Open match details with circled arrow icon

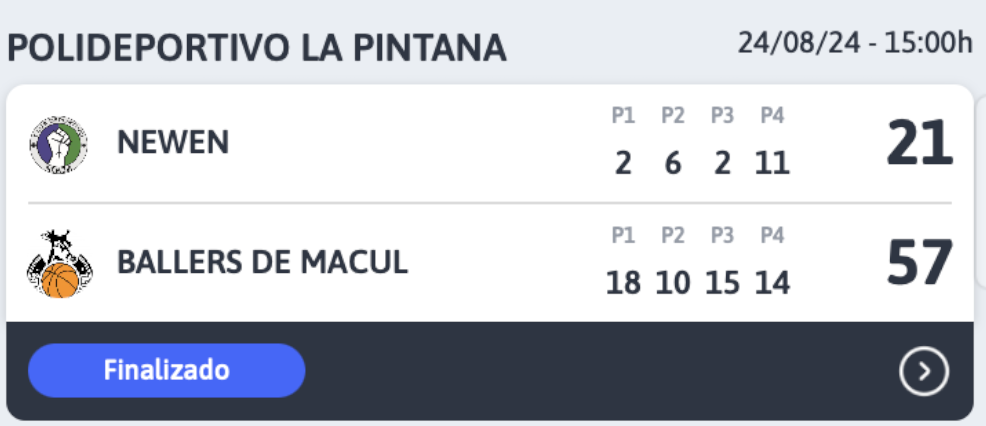coord(923,371)
